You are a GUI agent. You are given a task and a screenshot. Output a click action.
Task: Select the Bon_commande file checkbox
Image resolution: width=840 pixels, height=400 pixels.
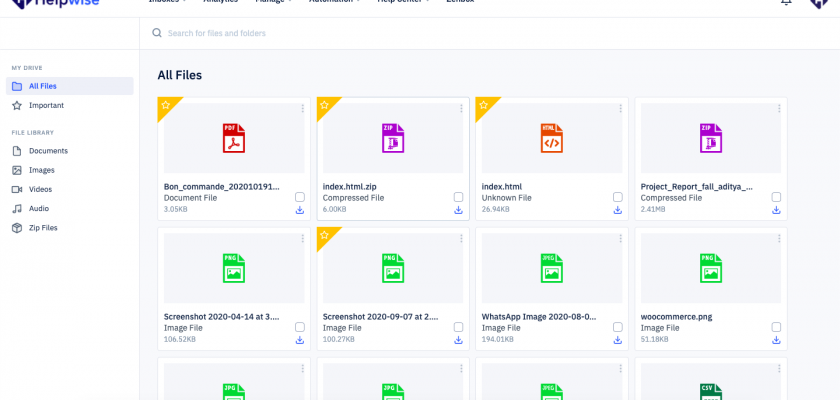point(300,197)
